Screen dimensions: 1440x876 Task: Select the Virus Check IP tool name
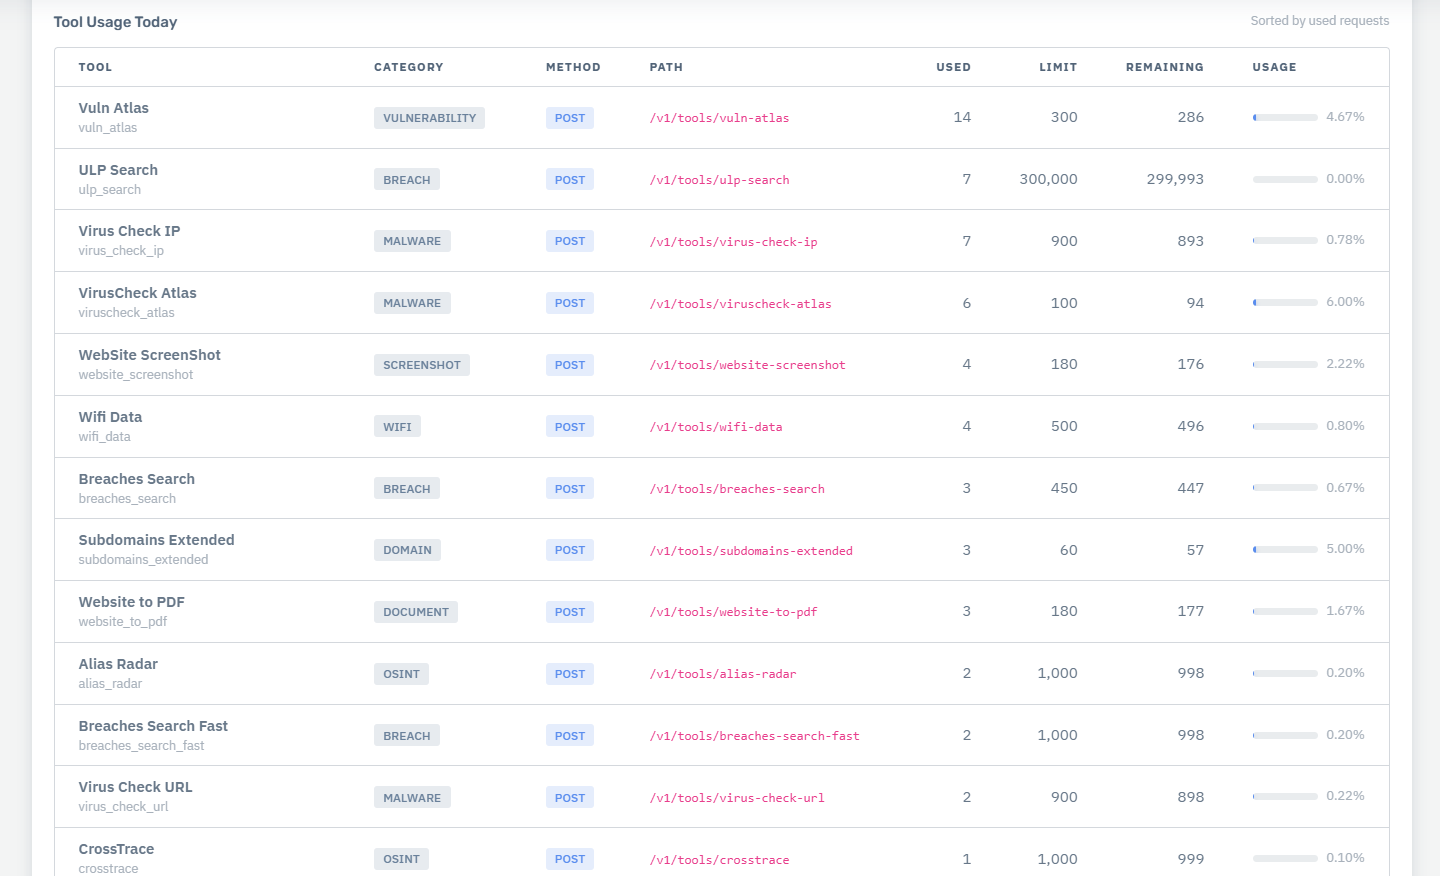coord(129,231)
